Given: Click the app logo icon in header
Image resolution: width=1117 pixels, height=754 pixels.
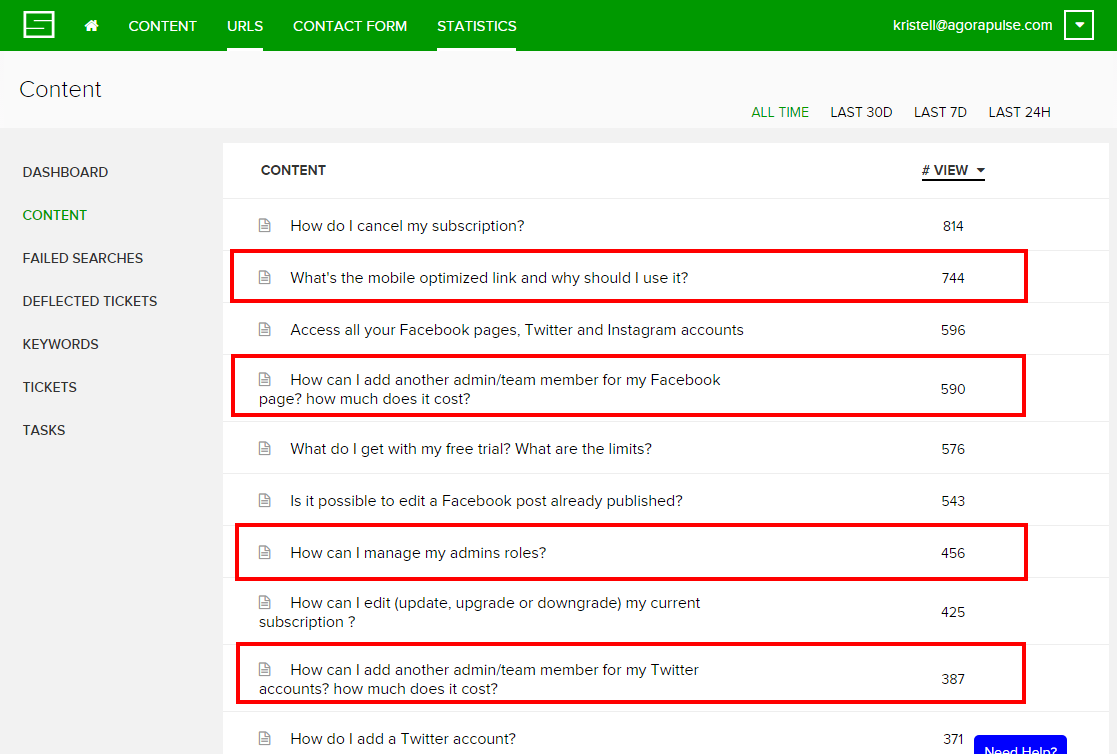Looking at the screenshot, I should (x=38, y=25).
